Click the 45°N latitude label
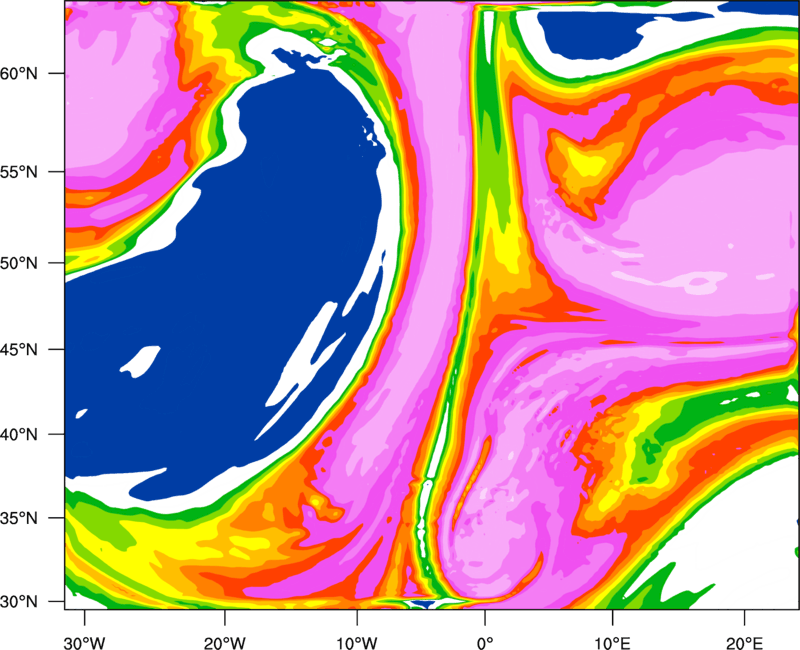Screen dimensions: 800x650 pyautogui.click(x=19, y=349)
